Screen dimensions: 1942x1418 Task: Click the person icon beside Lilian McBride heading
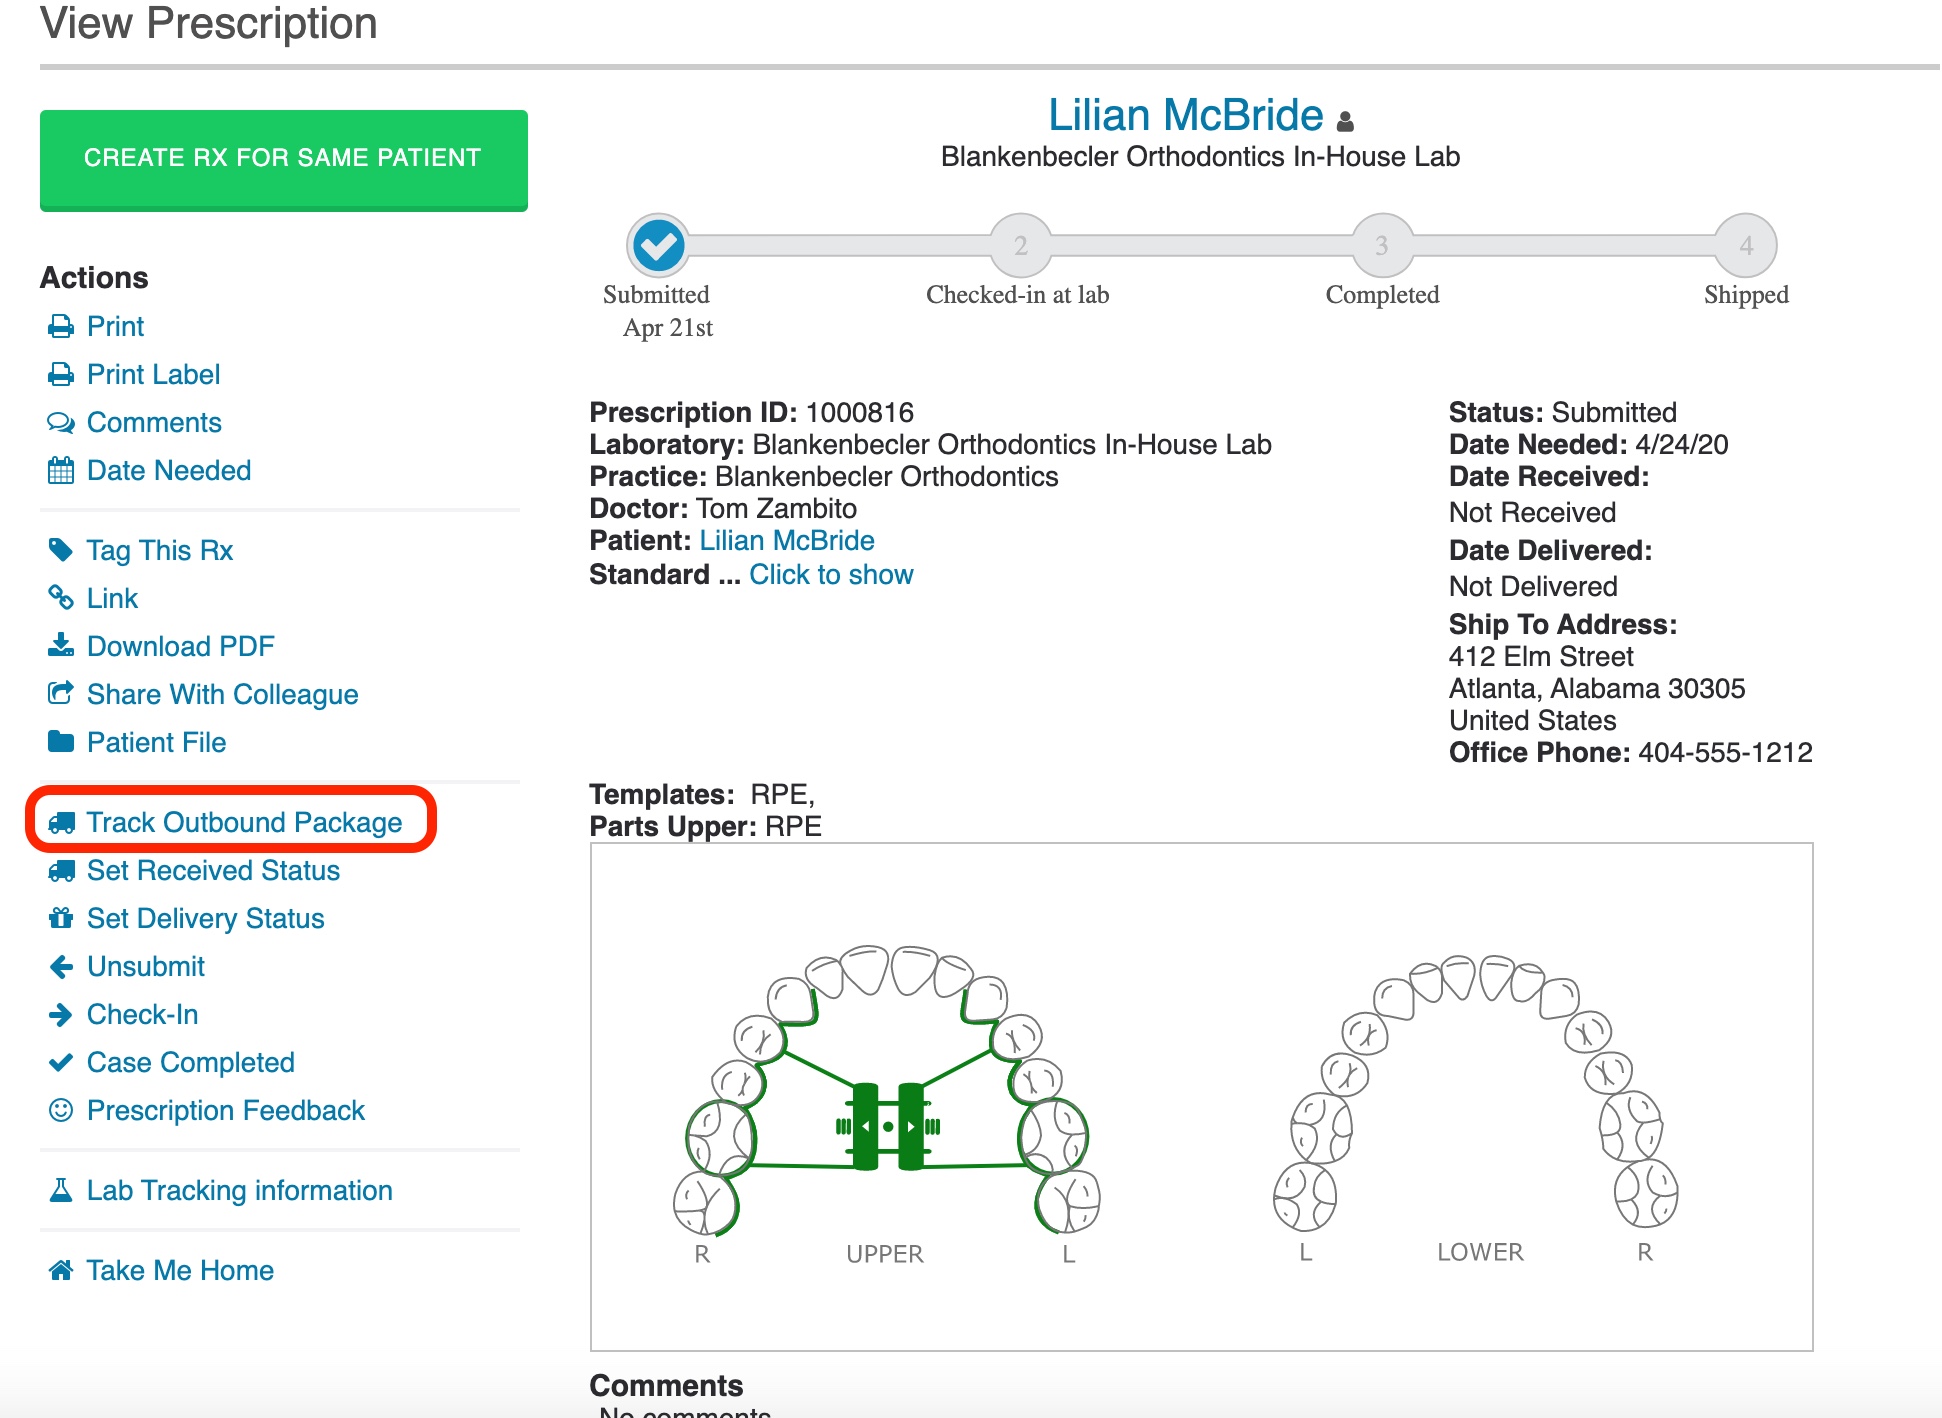click(1345, 122)
